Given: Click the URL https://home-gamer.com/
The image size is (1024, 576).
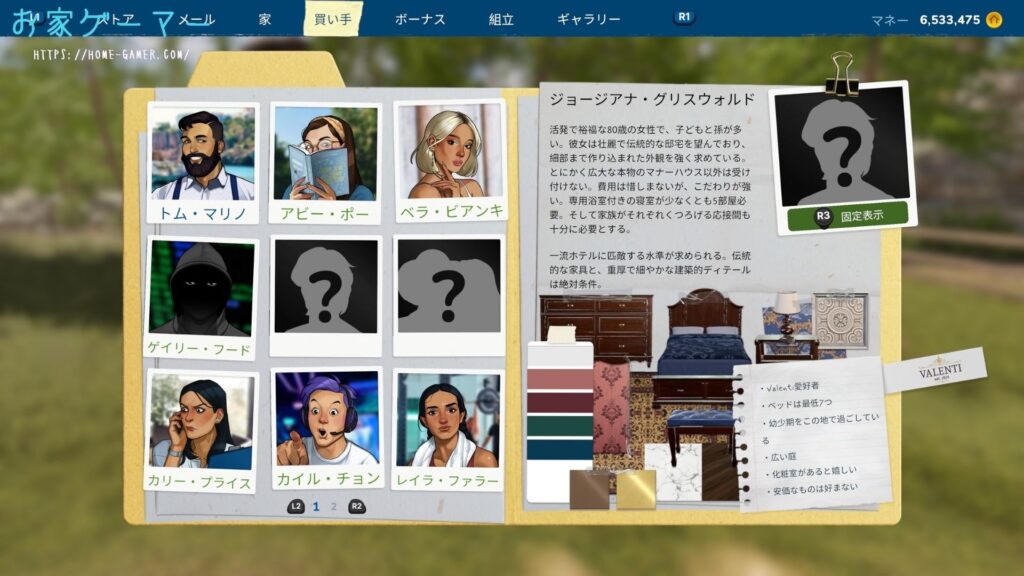Looking at the screenshot, I should click(111, 54).
